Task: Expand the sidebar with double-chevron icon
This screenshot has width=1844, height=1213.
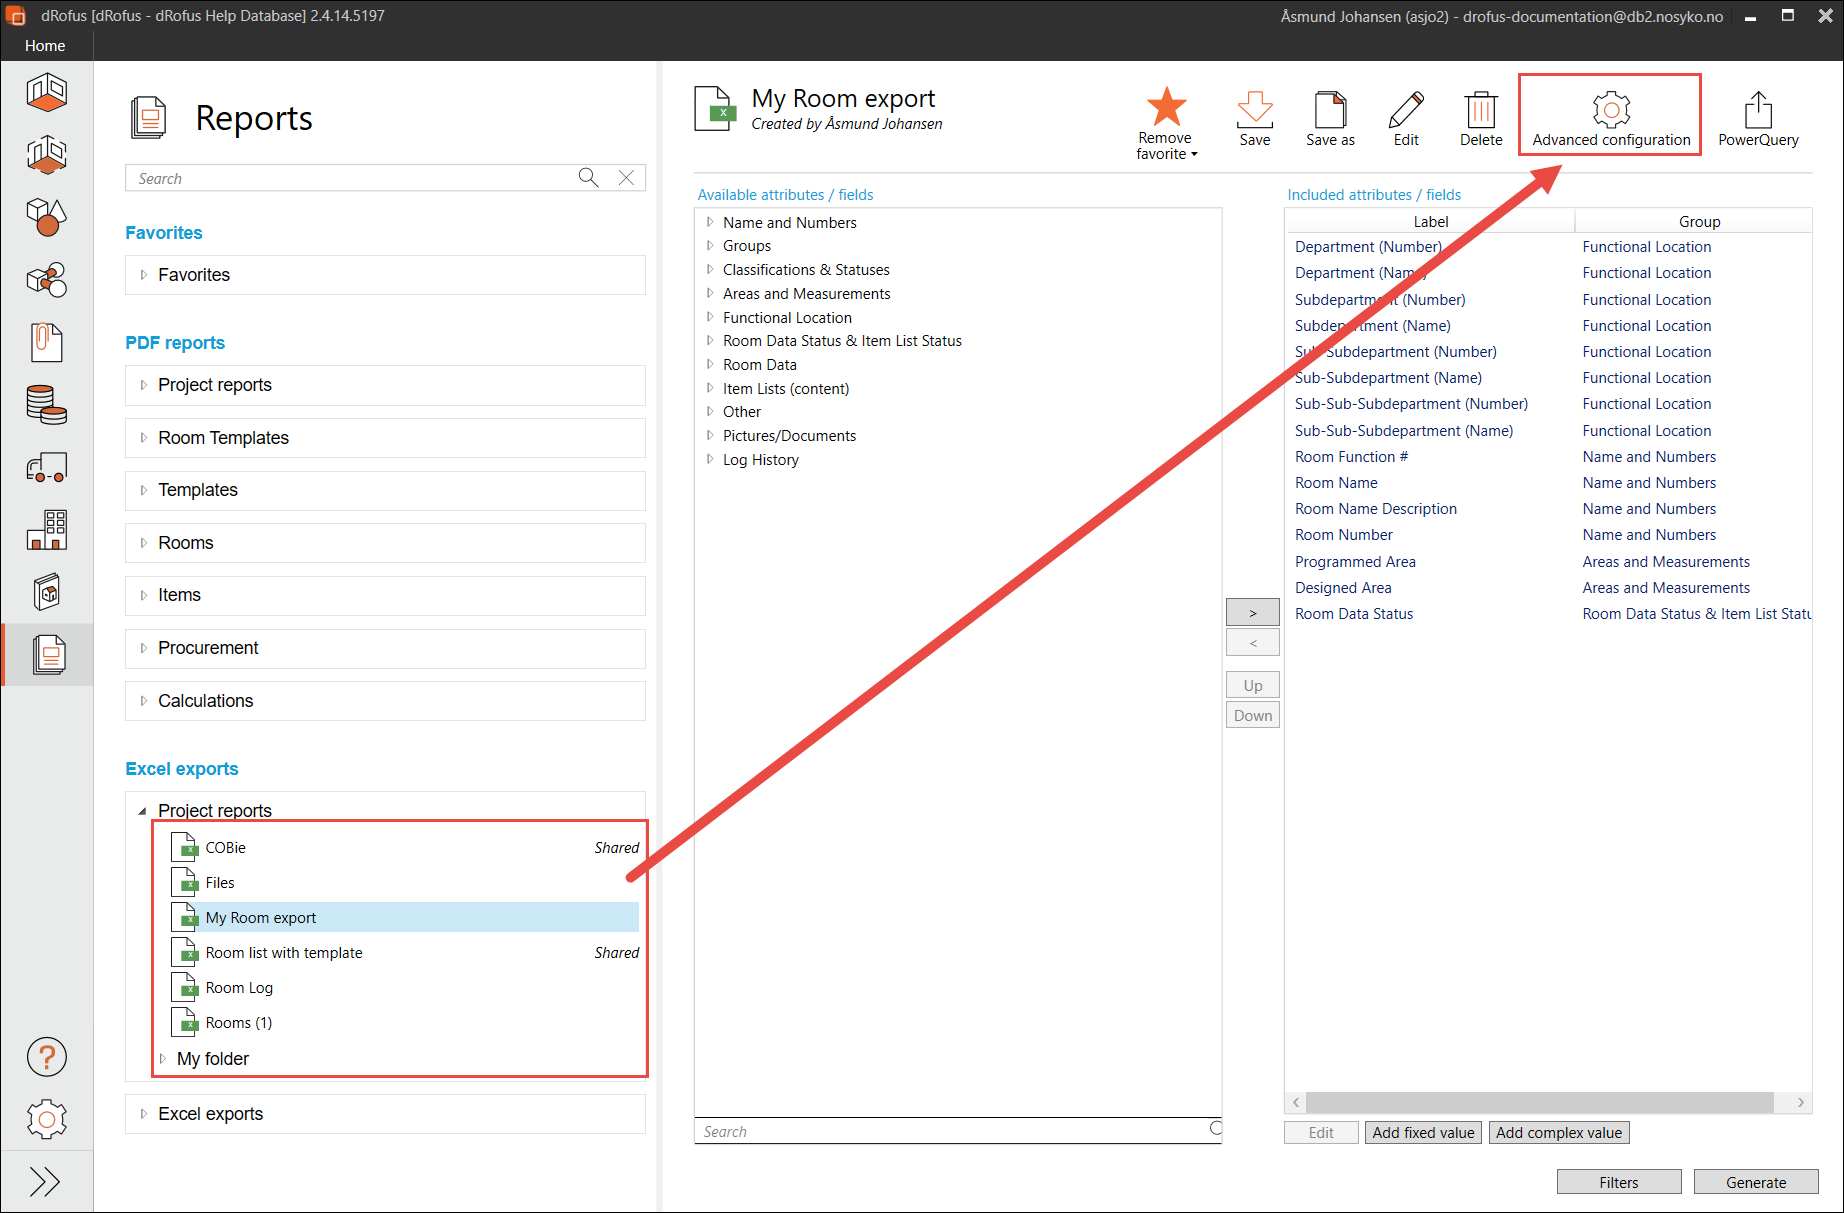Action: pos(46,1181)
